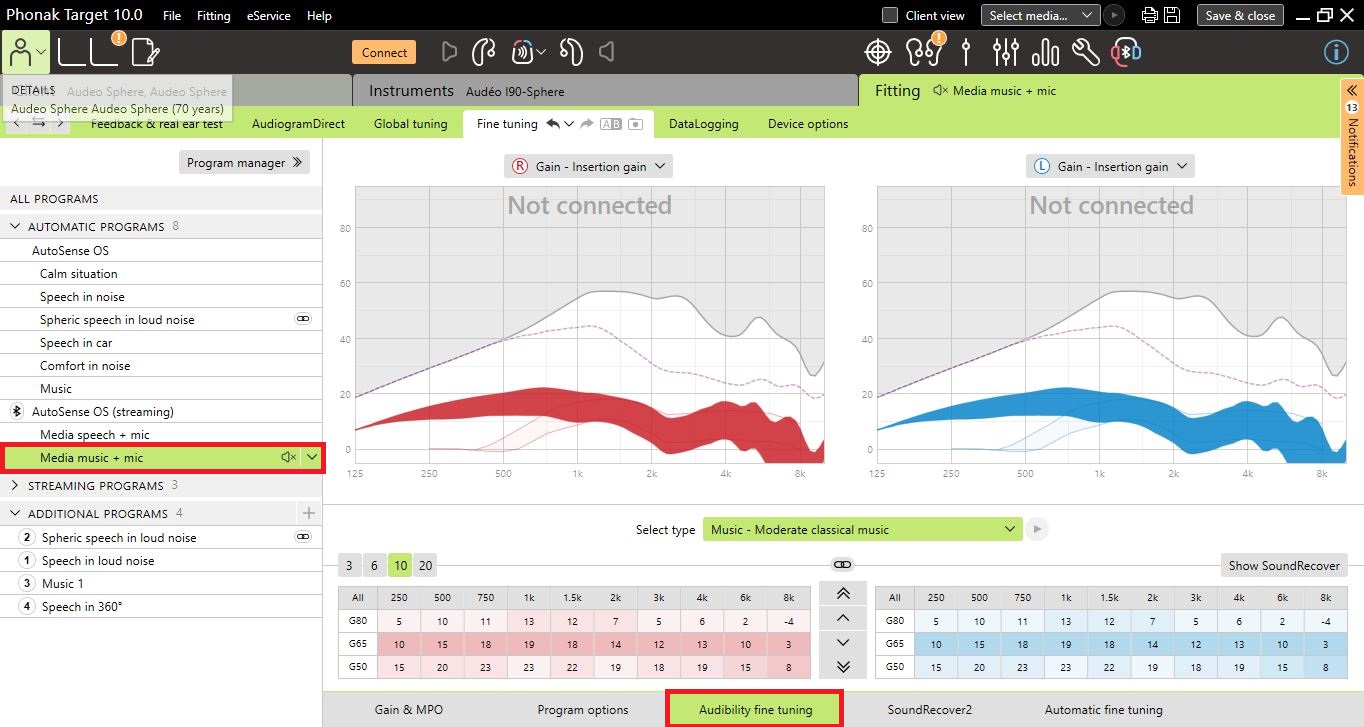The height and width of the screenshot is (727, 1364).
Task: Play the moderate classical music sample
Action: point(1037,529)
